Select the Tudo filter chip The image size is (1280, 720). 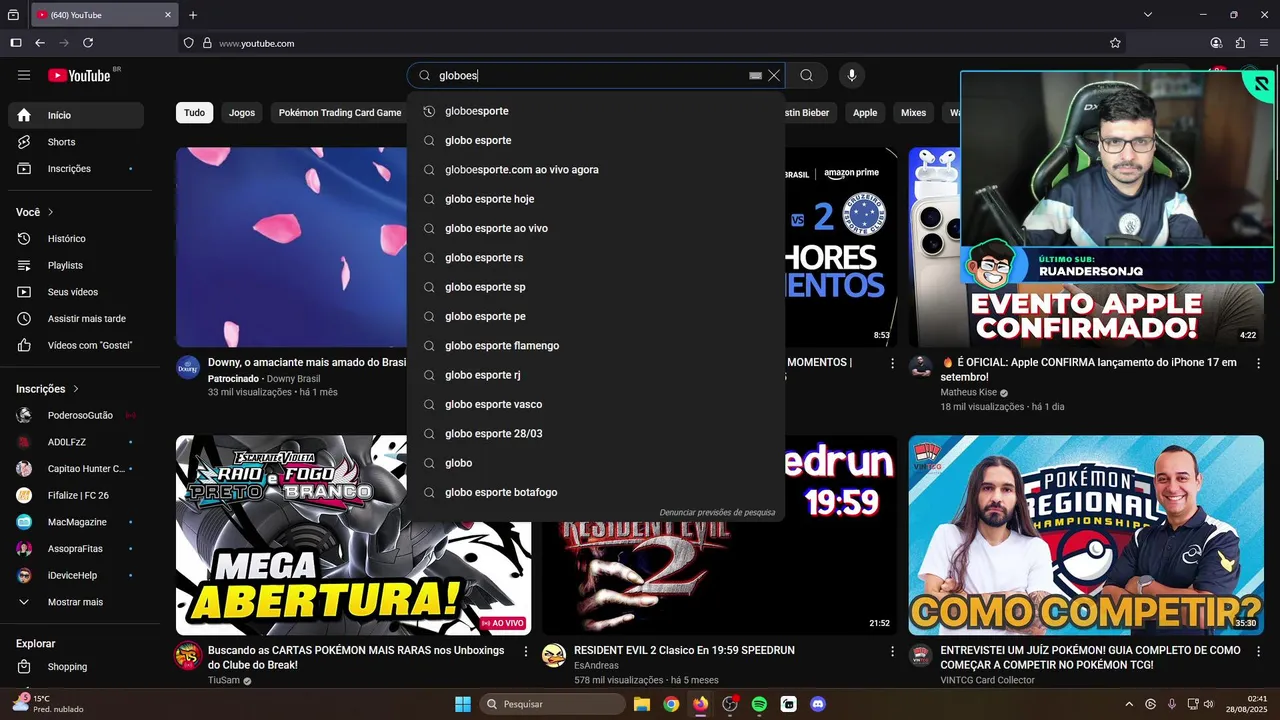point(194,113)
